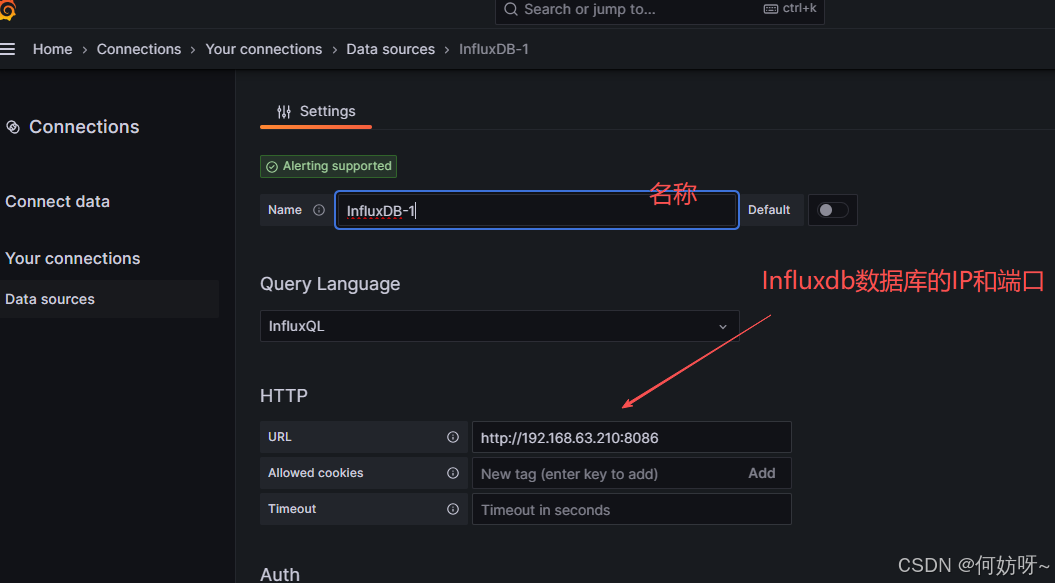Open the hamburger navigation menu

coord(7,49)
